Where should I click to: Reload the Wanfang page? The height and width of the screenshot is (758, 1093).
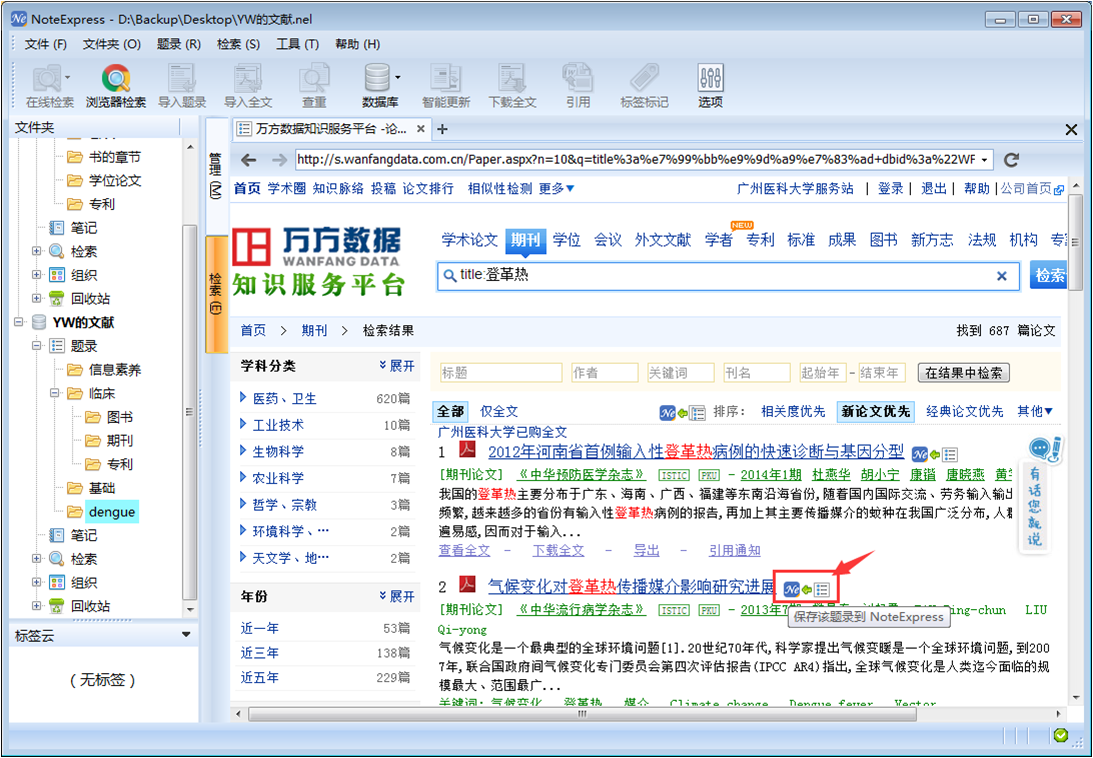point(1011,160)
